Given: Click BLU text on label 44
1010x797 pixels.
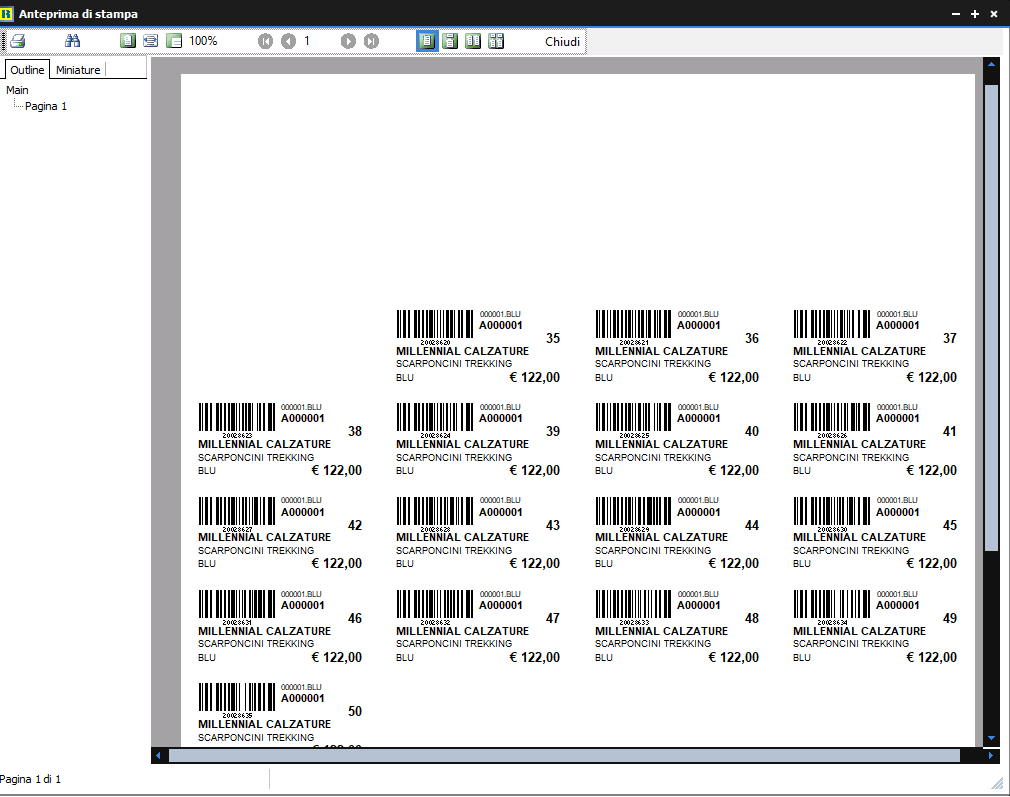Looking at the screenshot, I should pos(604,564).
